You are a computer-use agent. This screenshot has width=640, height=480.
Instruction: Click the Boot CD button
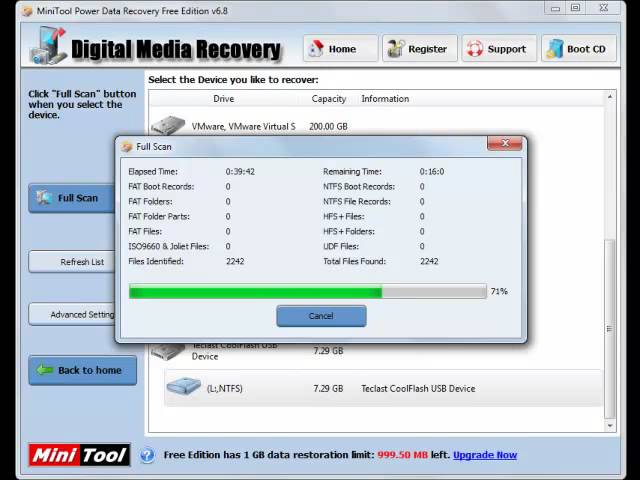[x=578, y=49]
